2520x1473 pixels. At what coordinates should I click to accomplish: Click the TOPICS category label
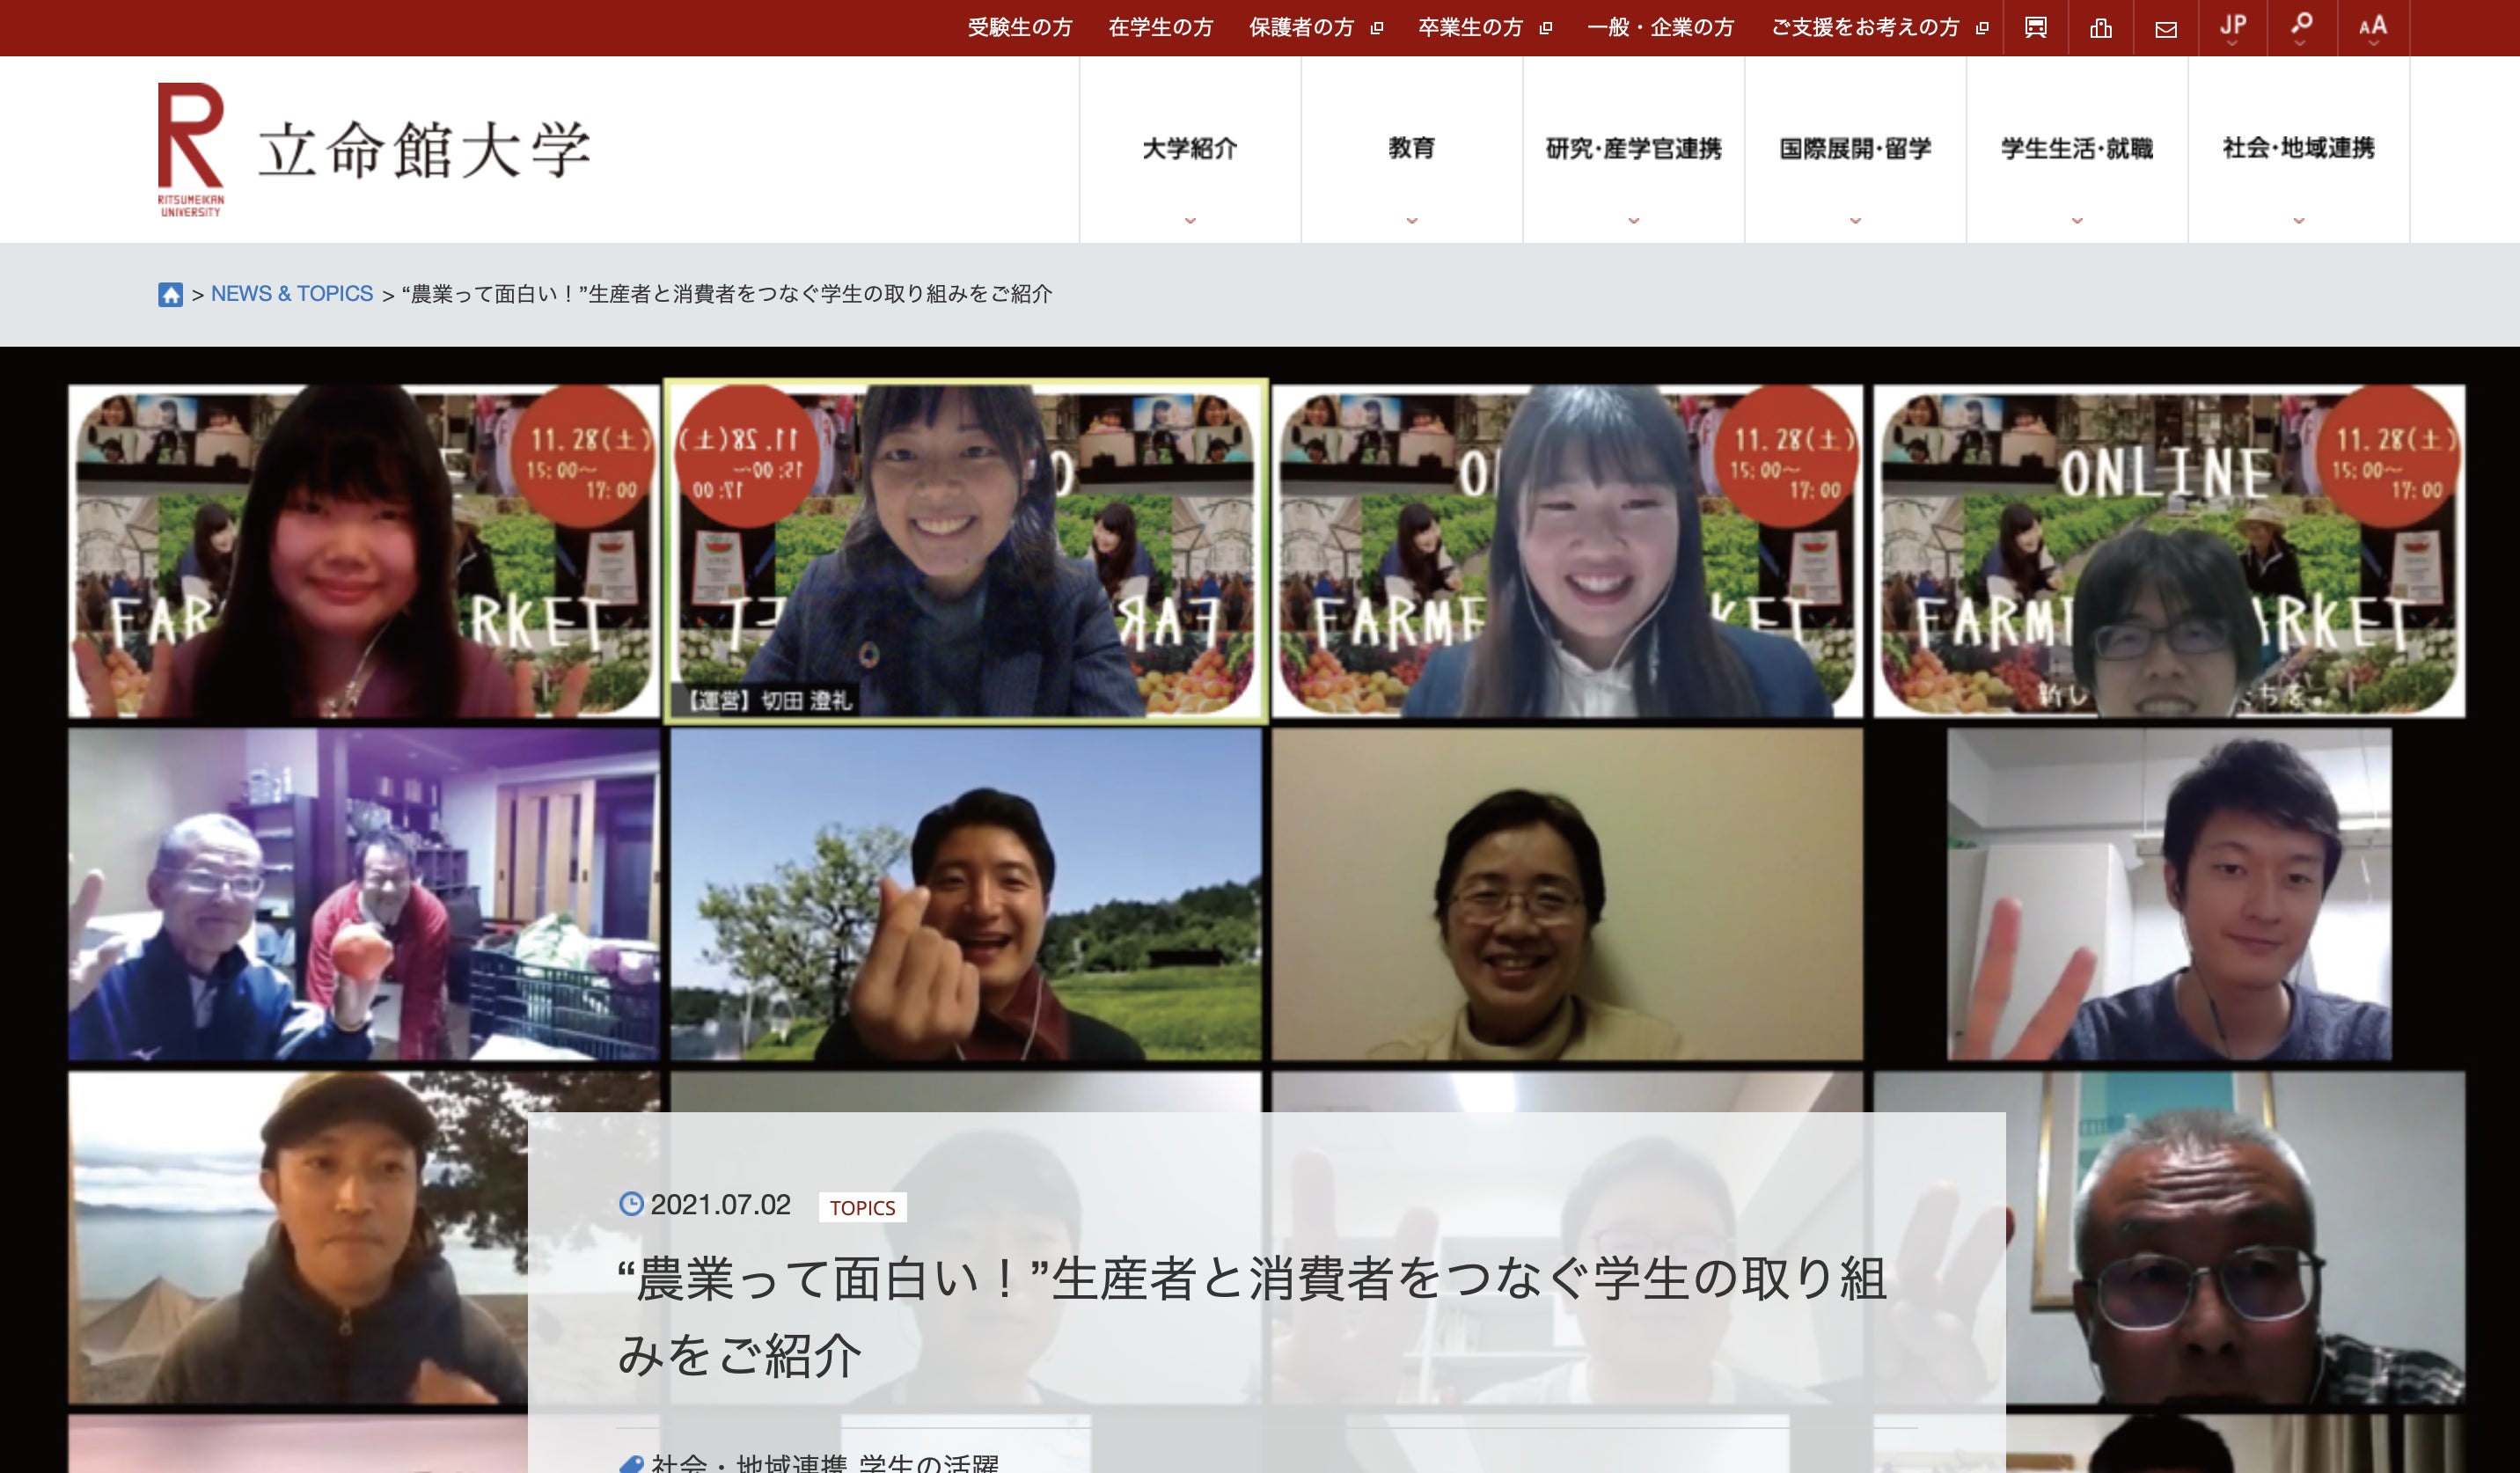(862, 1208)
